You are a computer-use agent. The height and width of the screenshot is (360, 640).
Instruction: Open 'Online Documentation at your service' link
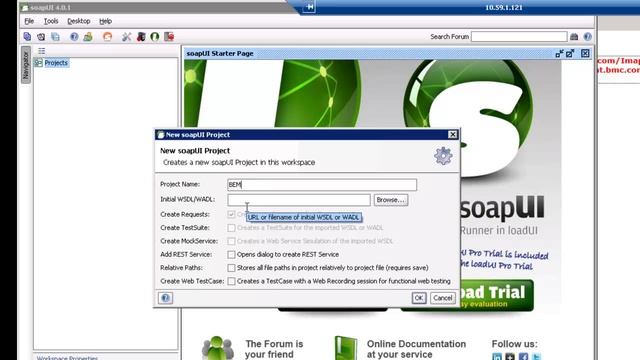coord(416,349)
